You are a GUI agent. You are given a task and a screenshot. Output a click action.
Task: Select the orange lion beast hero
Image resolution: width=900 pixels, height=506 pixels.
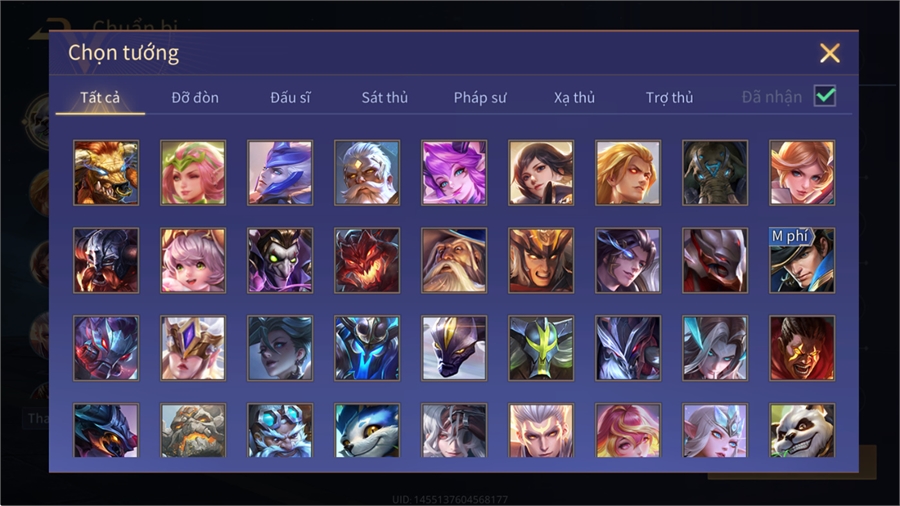(x=106, y=173)
